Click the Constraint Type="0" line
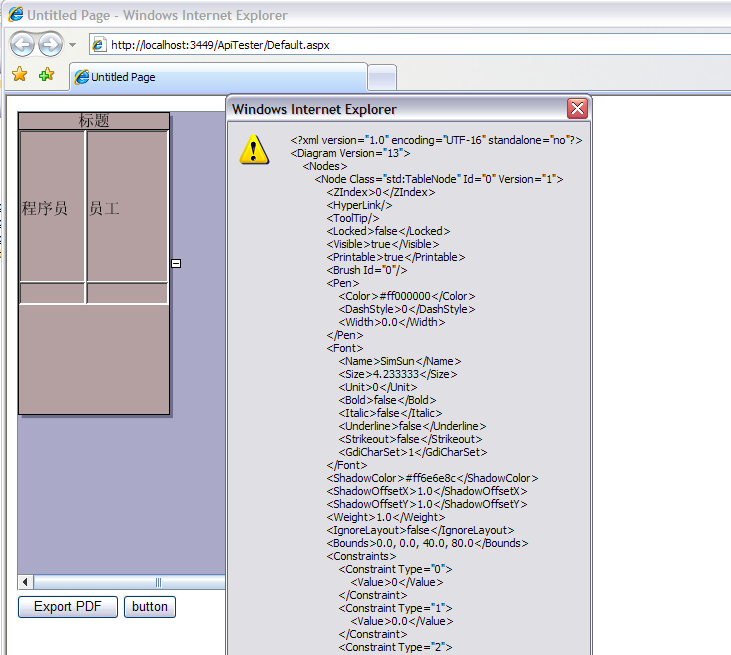This screenshot has width=731, height=655. click(395, 569)
